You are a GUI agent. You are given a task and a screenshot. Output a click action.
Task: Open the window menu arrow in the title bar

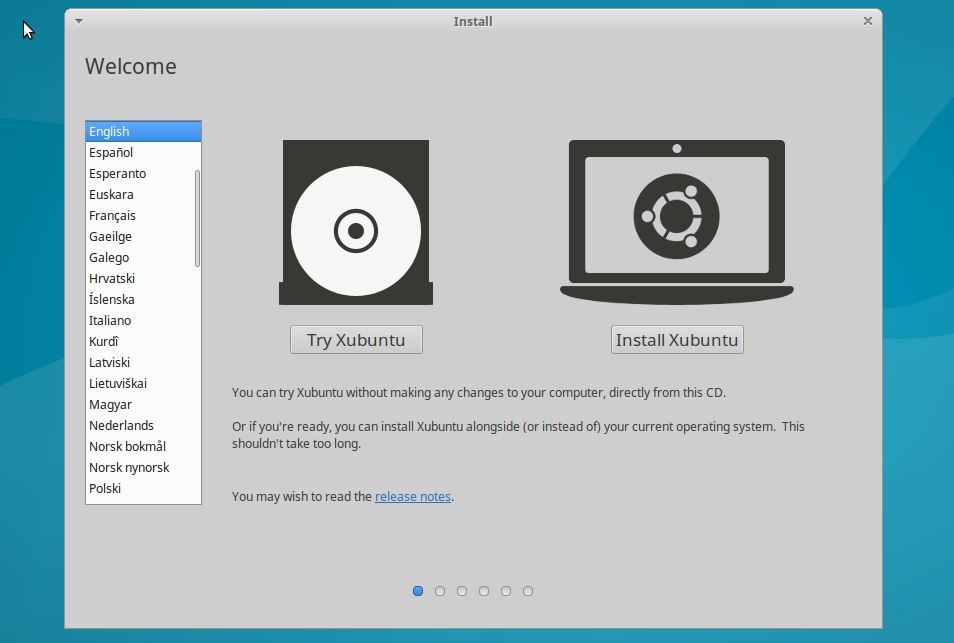coord(78,20)
